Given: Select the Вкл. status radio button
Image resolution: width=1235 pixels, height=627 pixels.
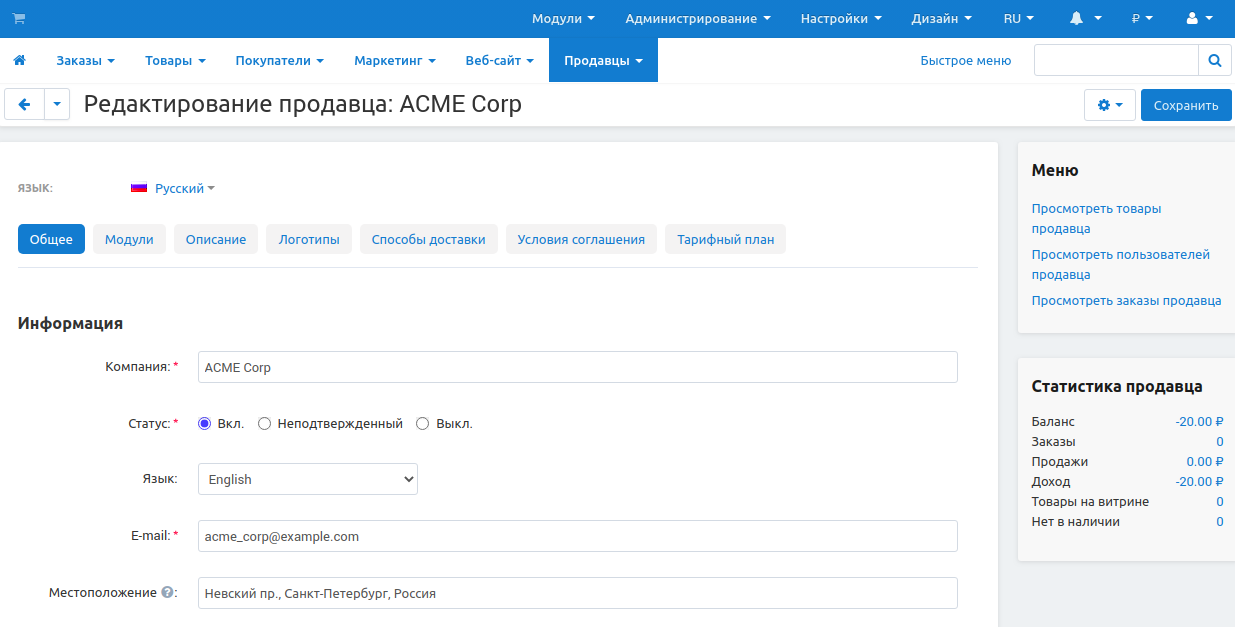Looking at the screenshot, I should click(x=205, y=424).
